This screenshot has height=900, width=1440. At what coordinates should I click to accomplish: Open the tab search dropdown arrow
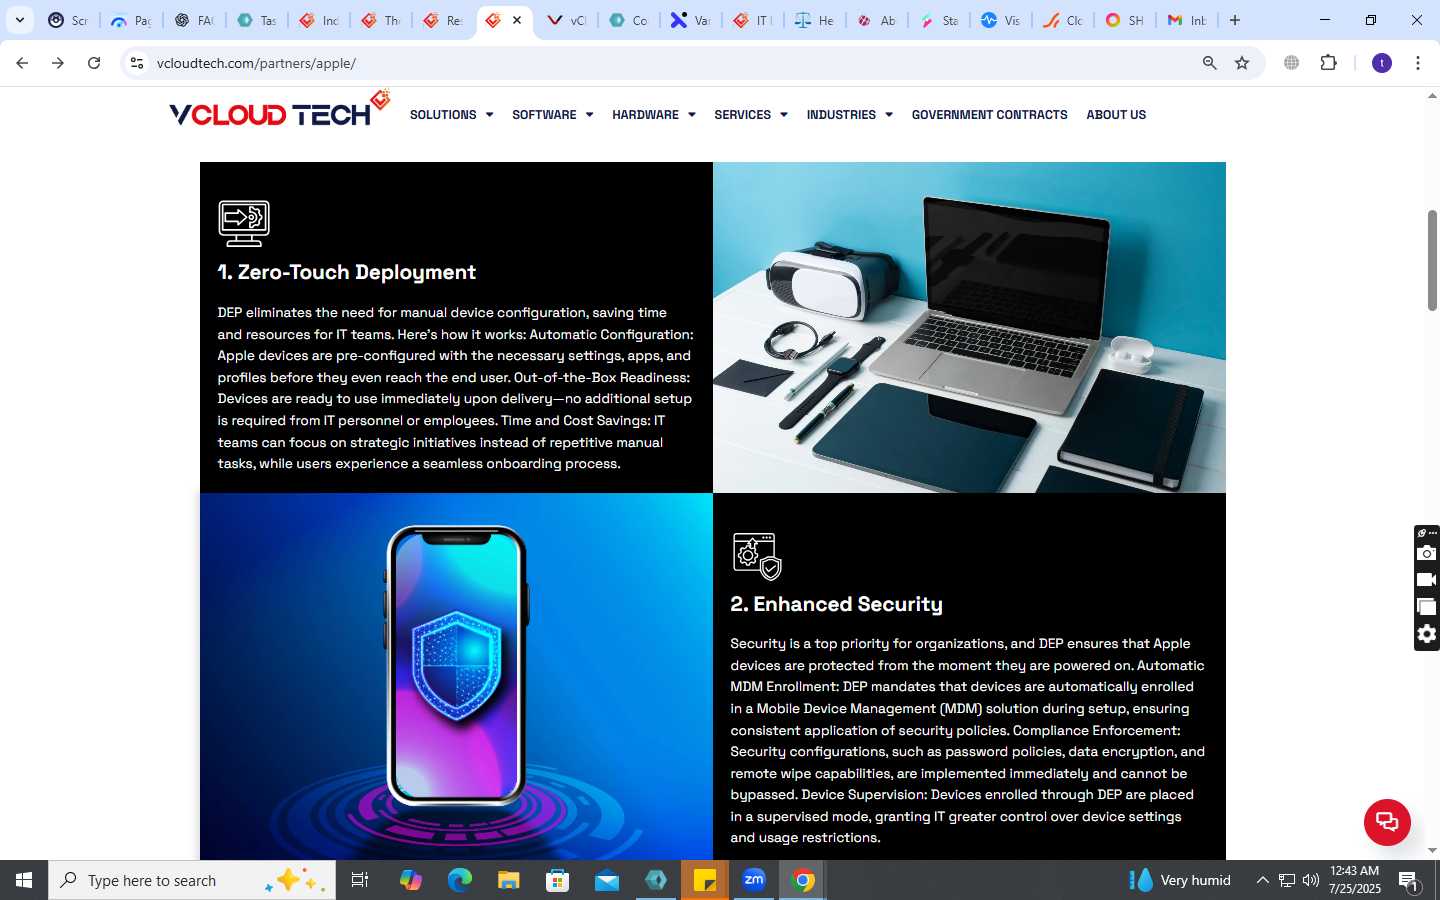tap(20, 20)
